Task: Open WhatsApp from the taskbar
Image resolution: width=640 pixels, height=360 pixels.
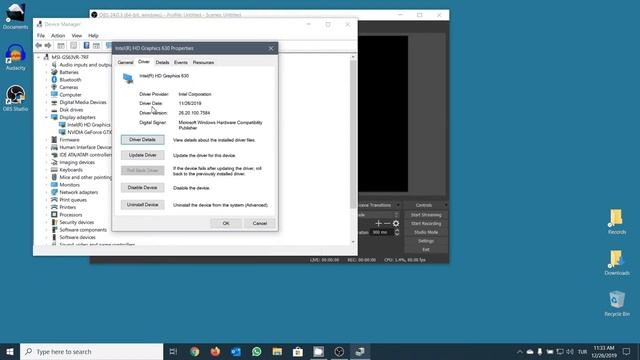Action: (x=256, y=351)
